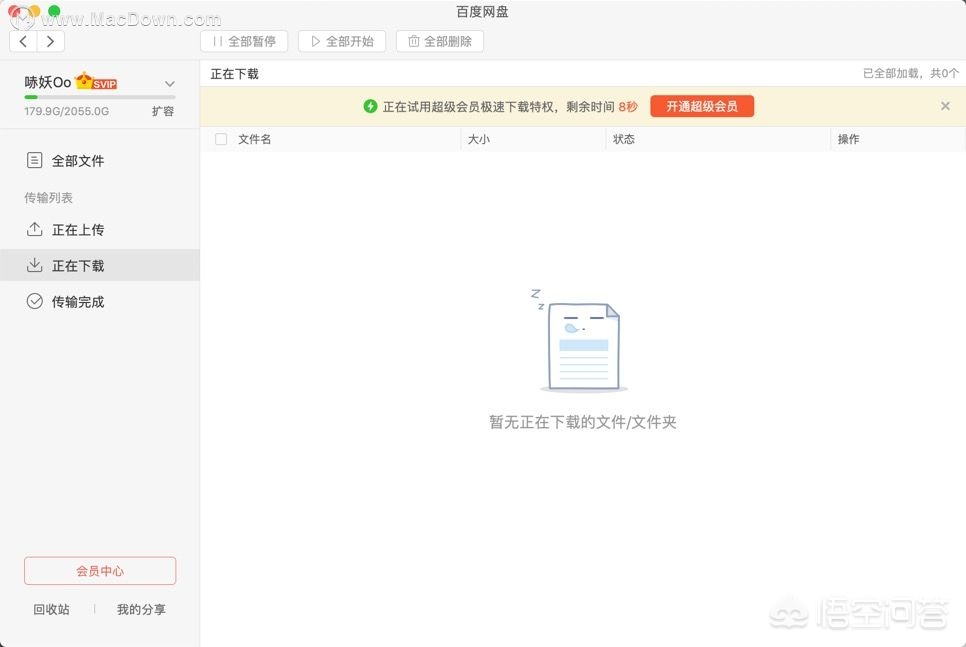The width and height of the screenshot is (966, 647).
Task: Click 全部删除 trash button
Action: point(440,41)
